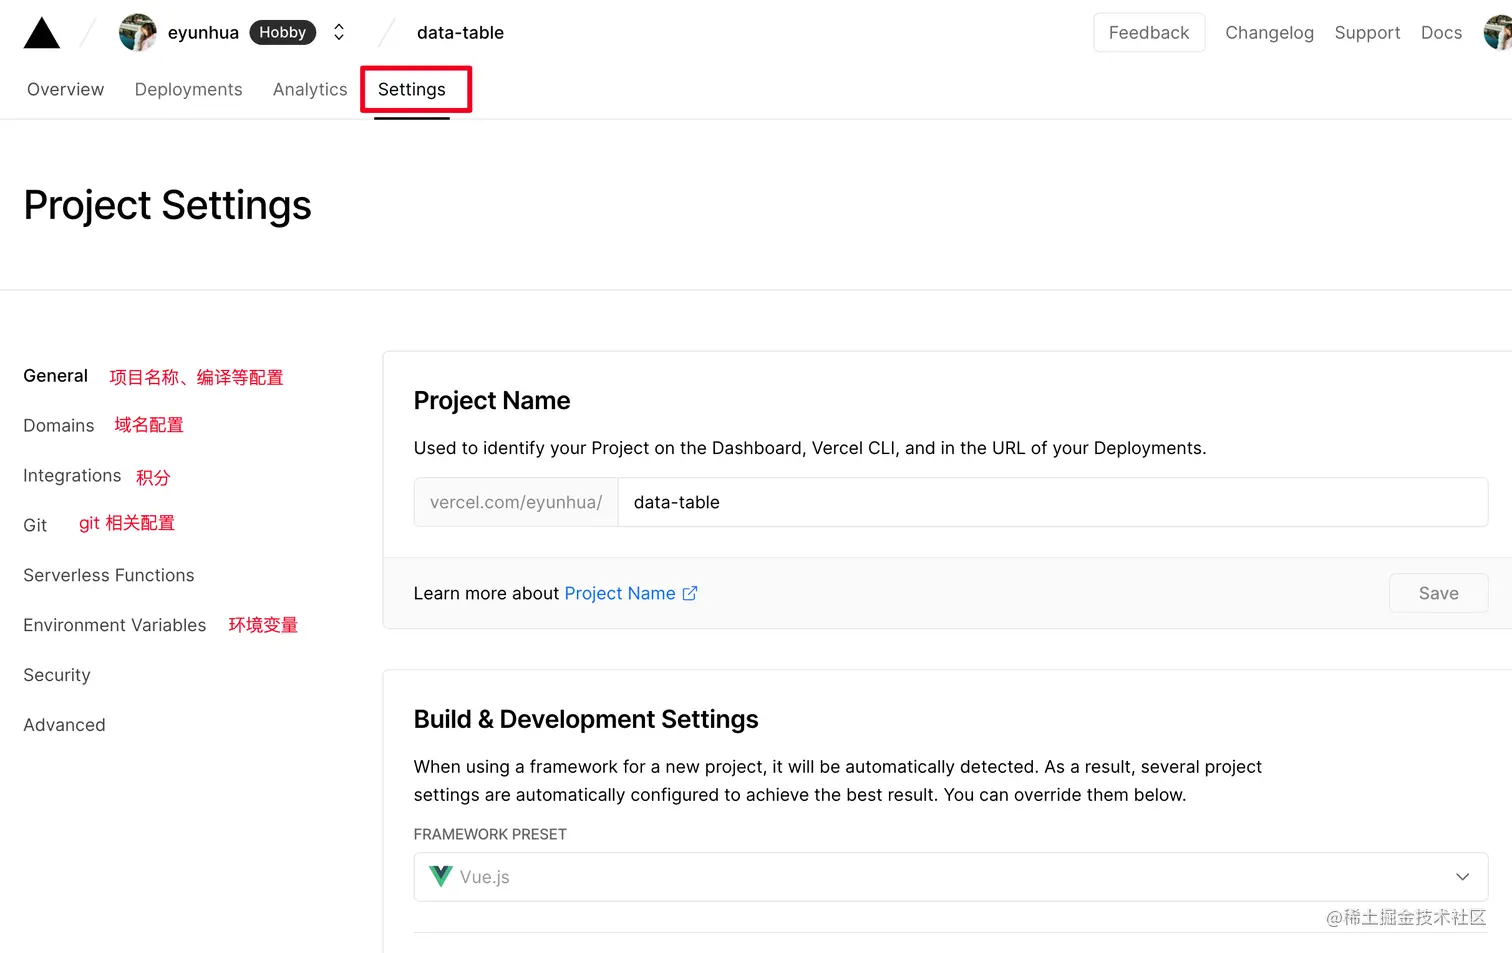
Task: Open the user profile avatar at top right
Action: [x=1497, y=33]
